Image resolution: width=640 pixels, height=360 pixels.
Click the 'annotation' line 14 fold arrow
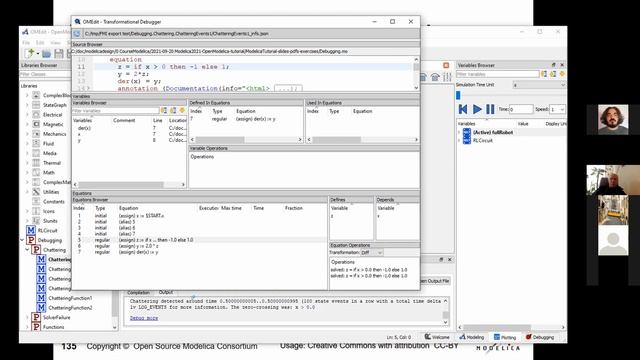(x=88, y=89)
